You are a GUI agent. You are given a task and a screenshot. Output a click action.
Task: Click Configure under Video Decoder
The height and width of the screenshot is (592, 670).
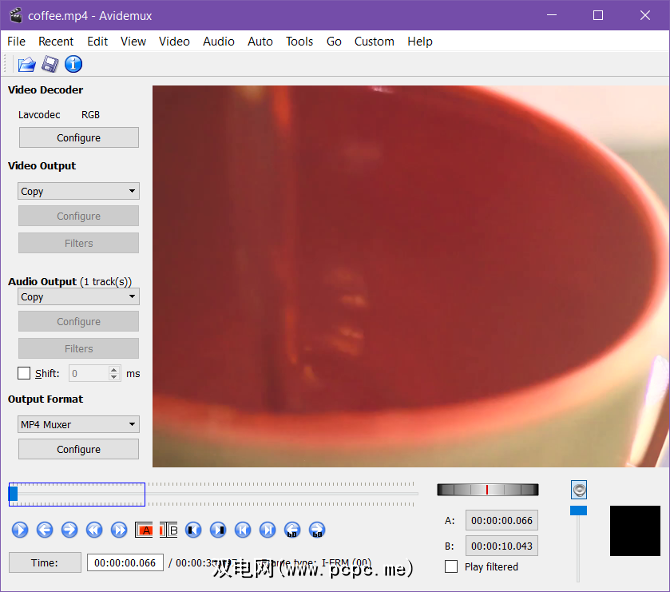[x=78, y=138]
